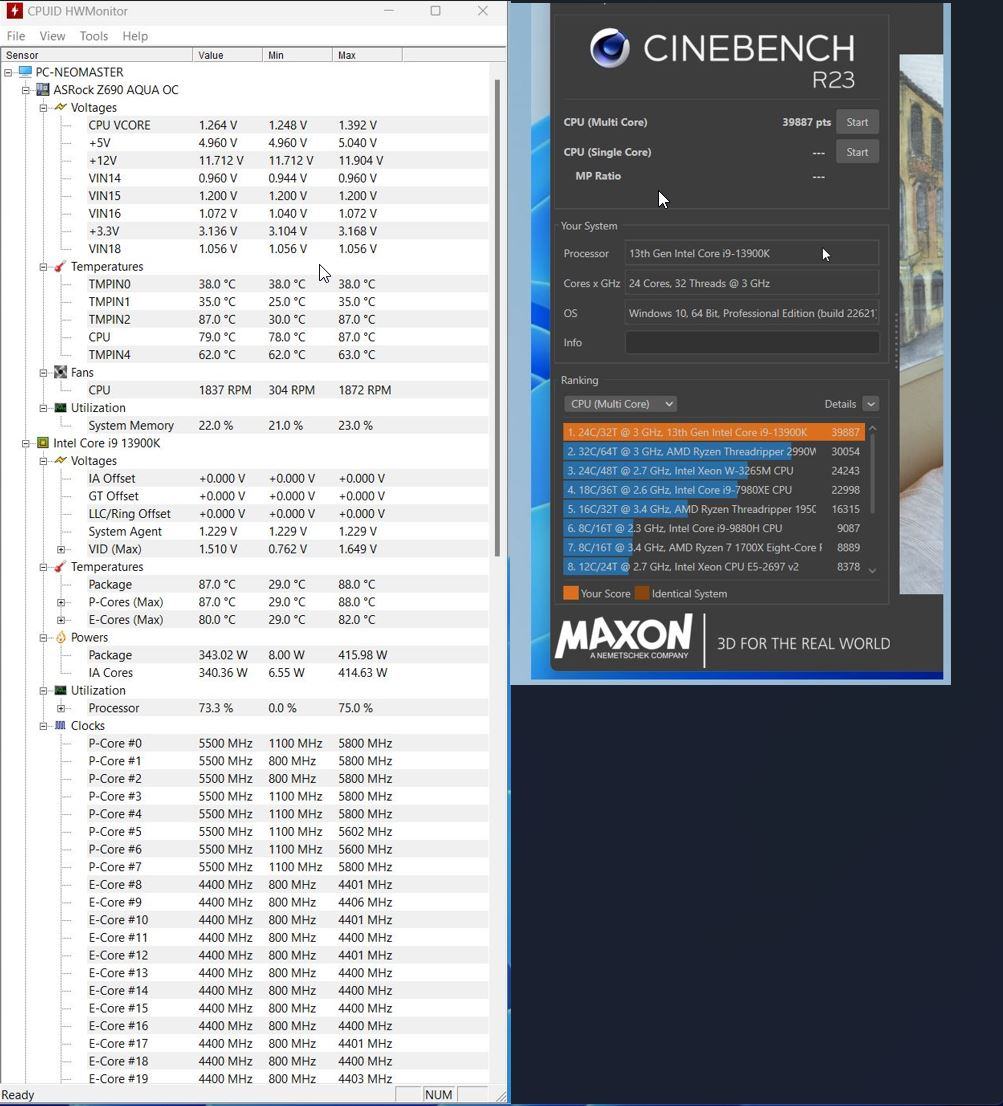
Task: Click the Max column header
Action: coord(367,55)
